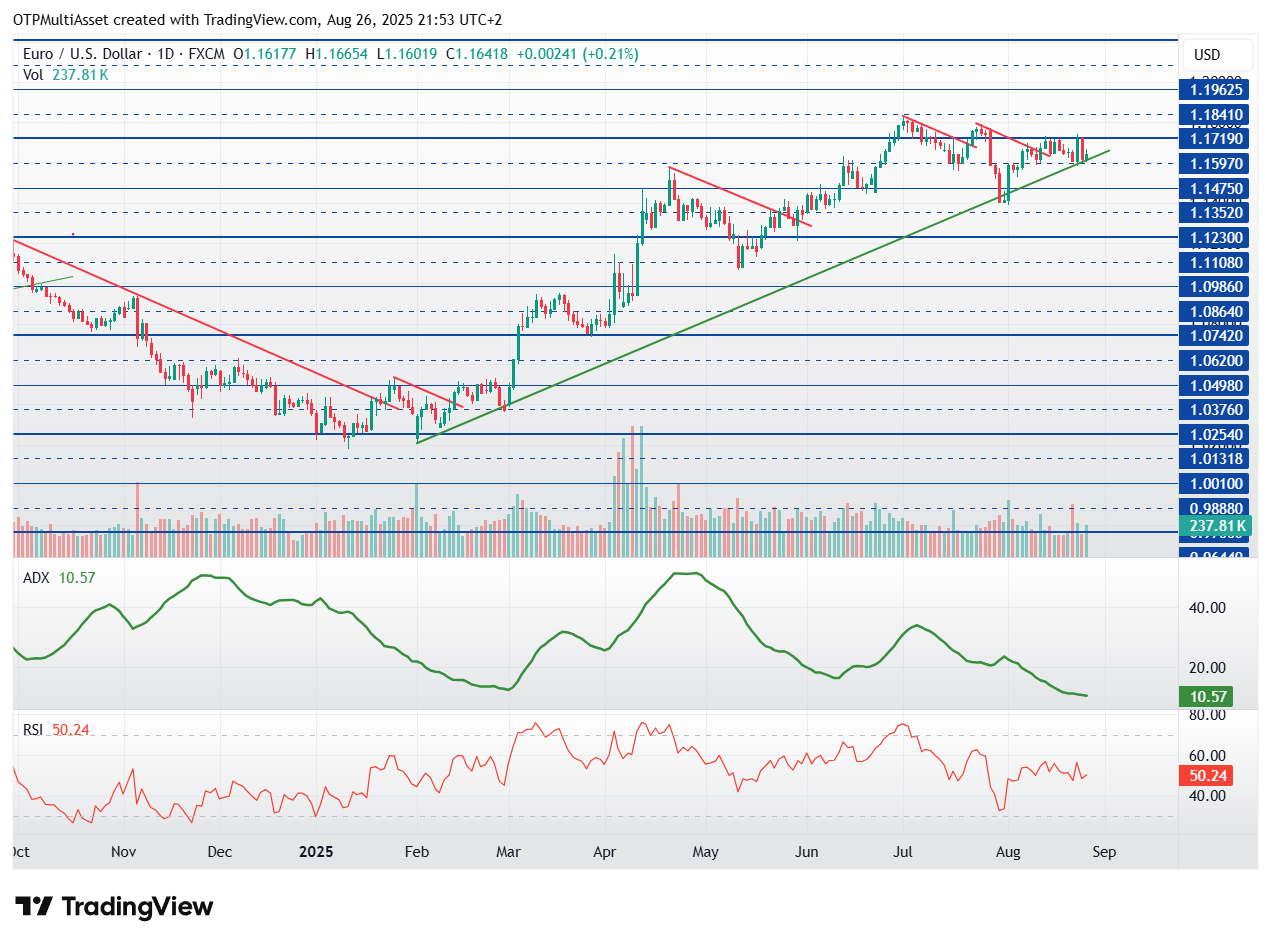1271x944 pixels.
Task: Click the Sep label on time axis
Action: (x=1104, y=852)
